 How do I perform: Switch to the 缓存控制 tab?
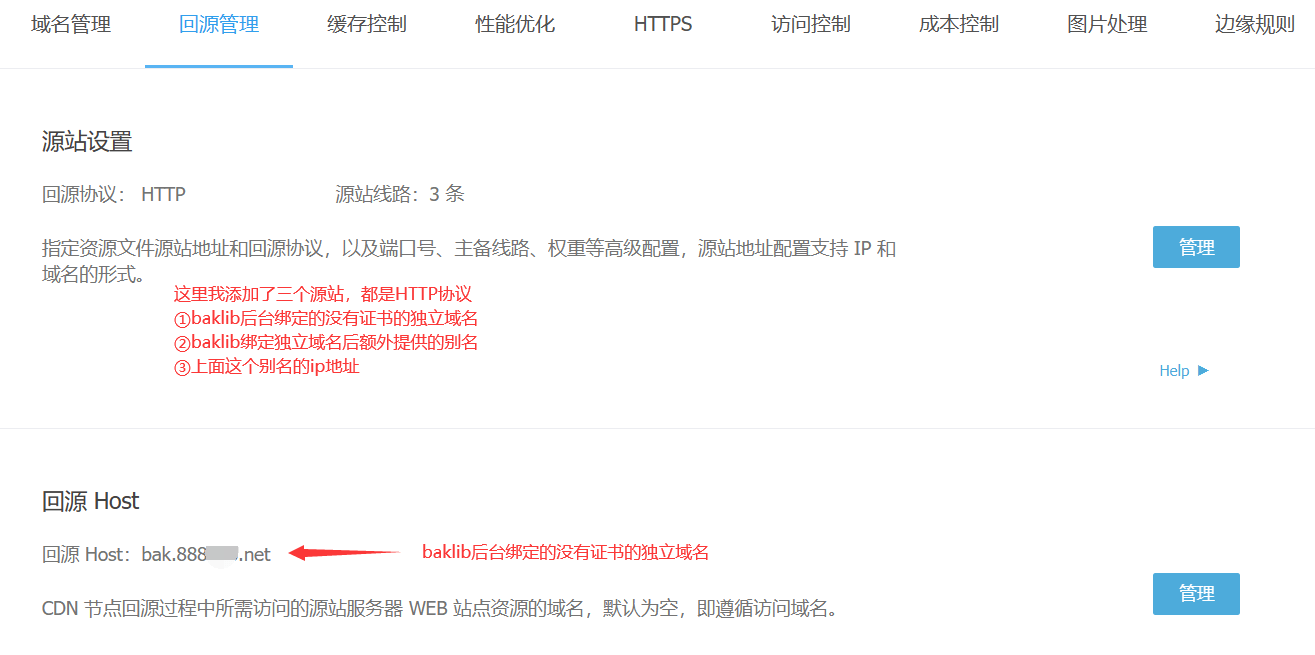[367, 25]
